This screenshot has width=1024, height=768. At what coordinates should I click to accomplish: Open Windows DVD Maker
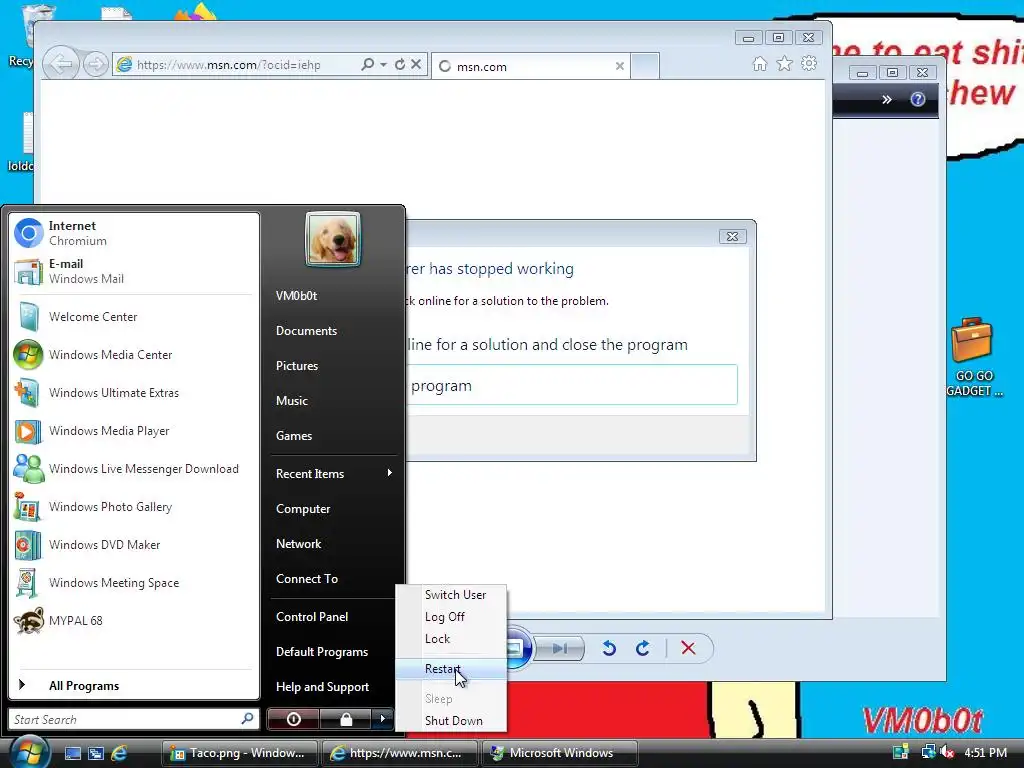click(x=134, y=545)
